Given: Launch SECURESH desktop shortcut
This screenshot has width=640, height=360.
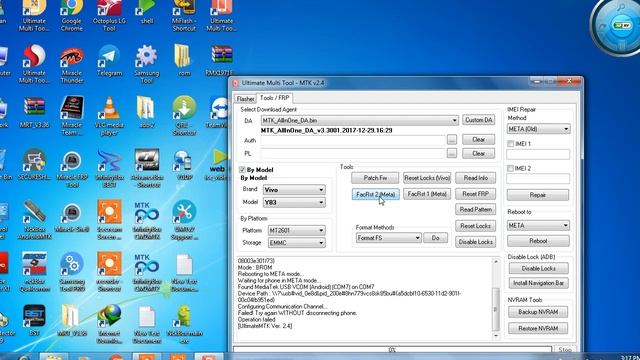Looking at the screenshot, I should point(34,165).
